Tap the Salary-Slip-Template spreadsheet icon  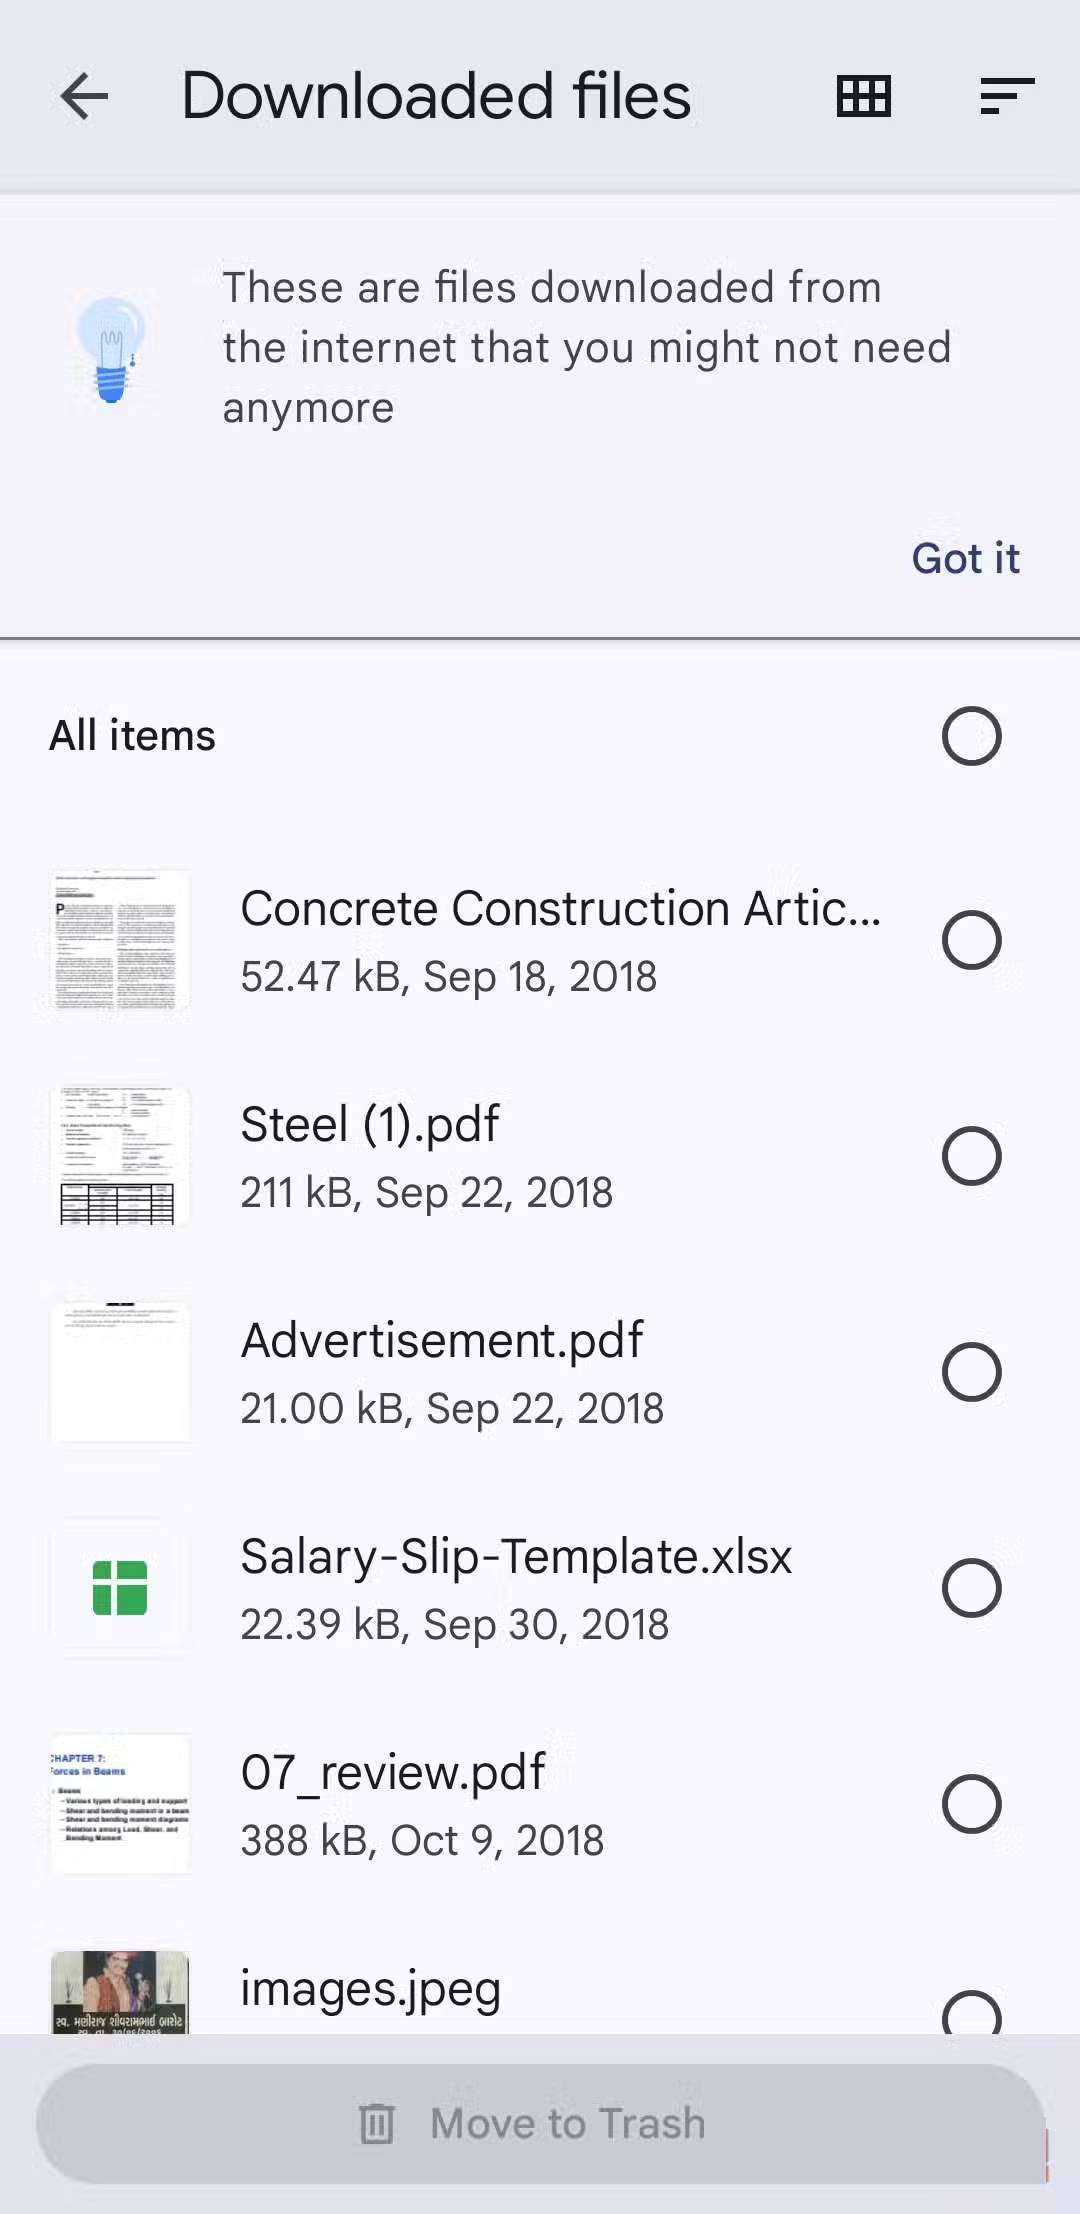[x=120, y=1588]
